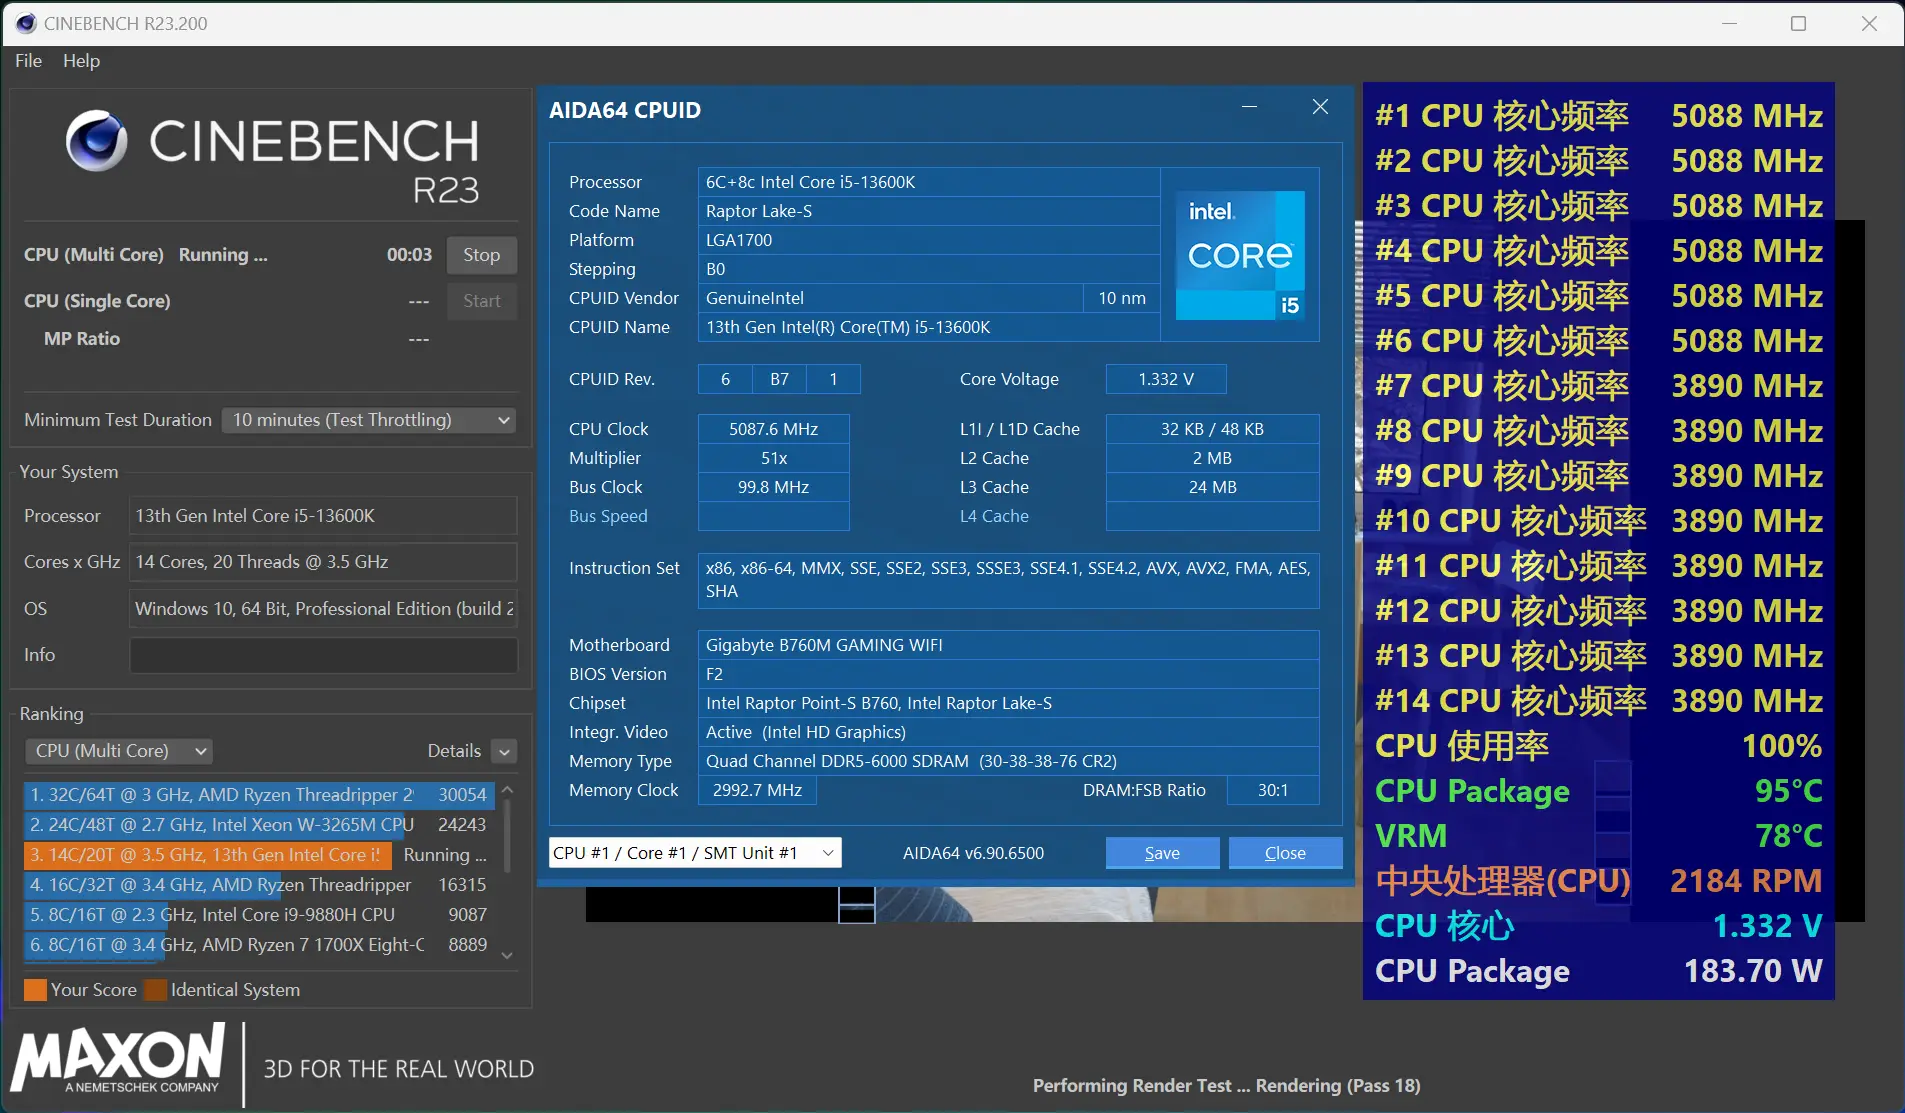Open the File menu
Image resolution: width=1905 pixels, height=1113 pixels.
[28, 61]
